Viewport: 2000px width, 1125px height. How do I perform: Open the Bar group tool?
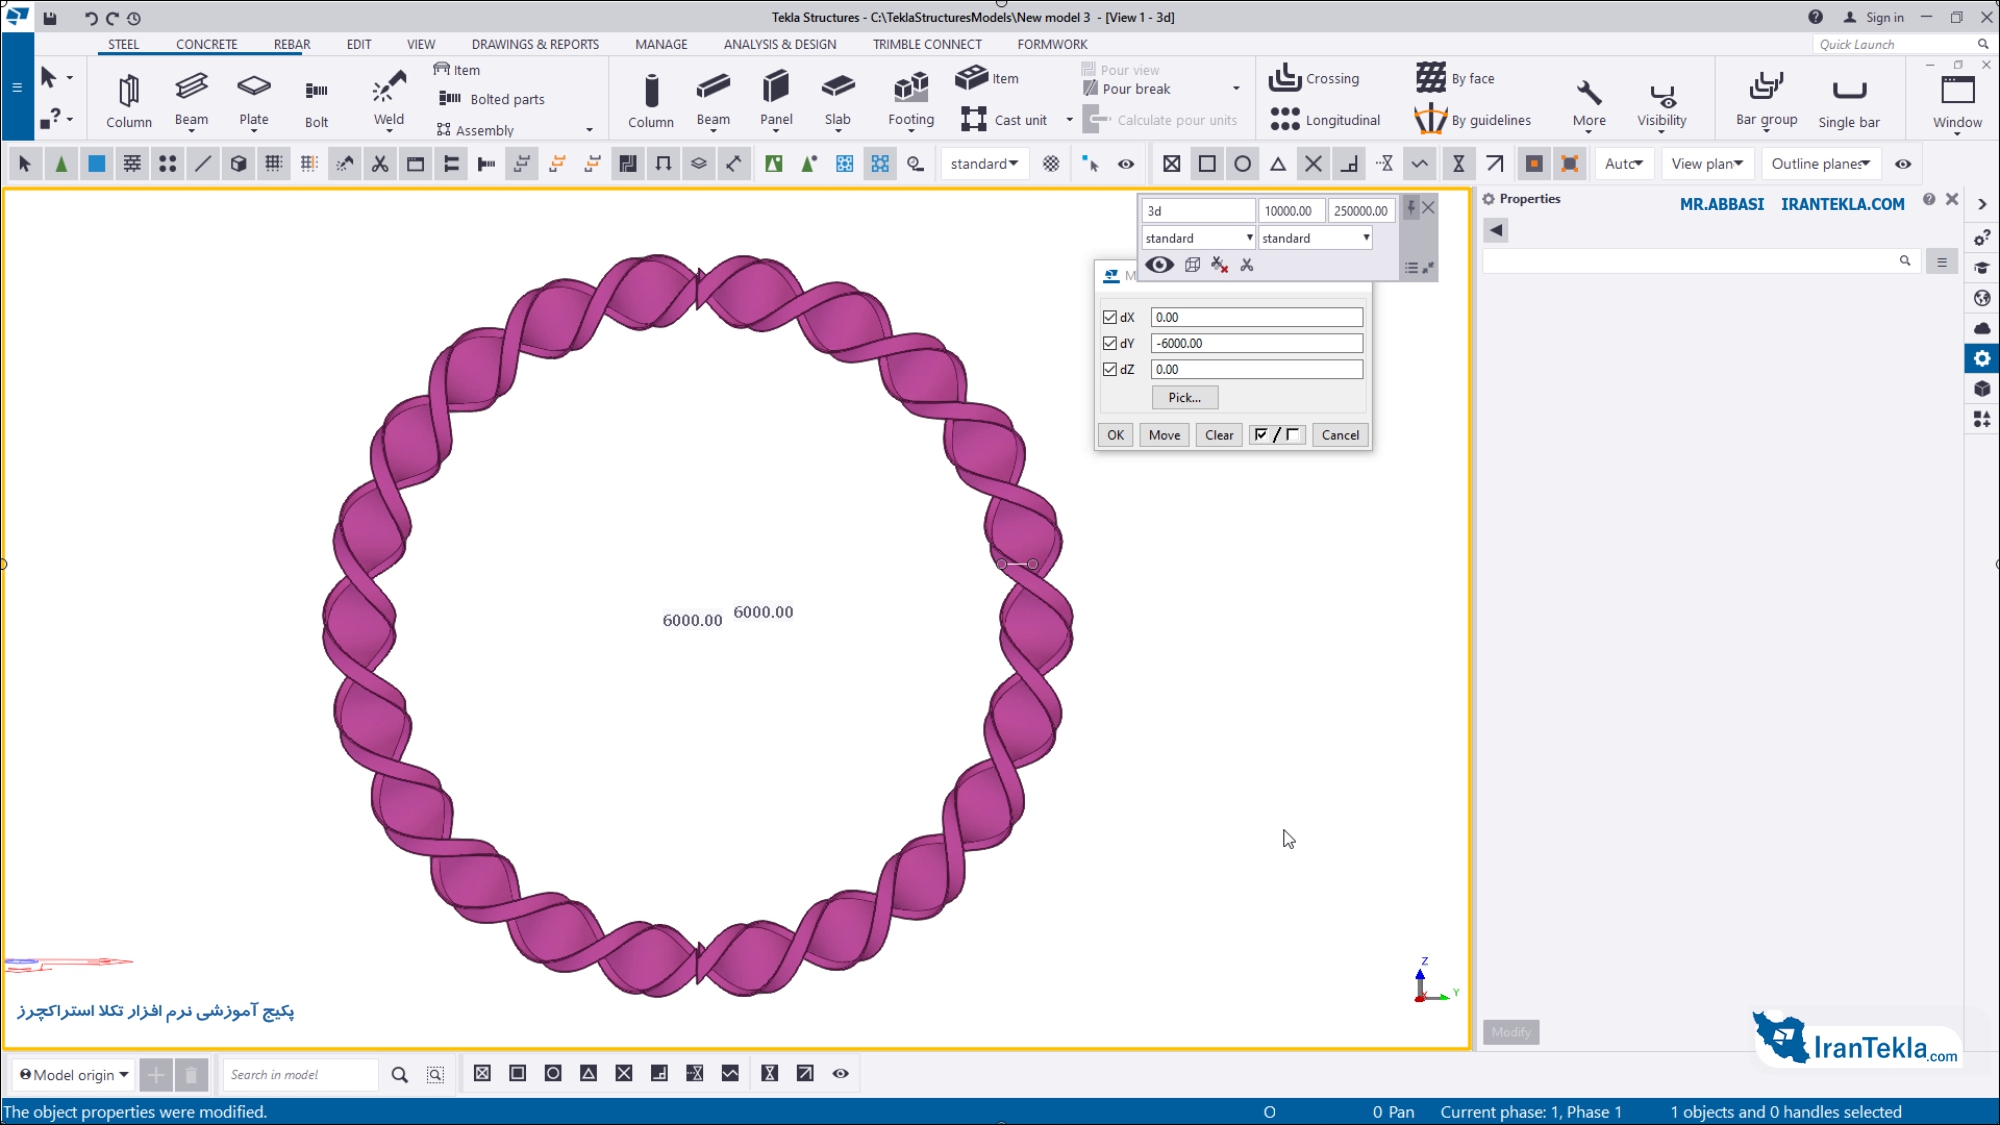tap(1766, 100)
